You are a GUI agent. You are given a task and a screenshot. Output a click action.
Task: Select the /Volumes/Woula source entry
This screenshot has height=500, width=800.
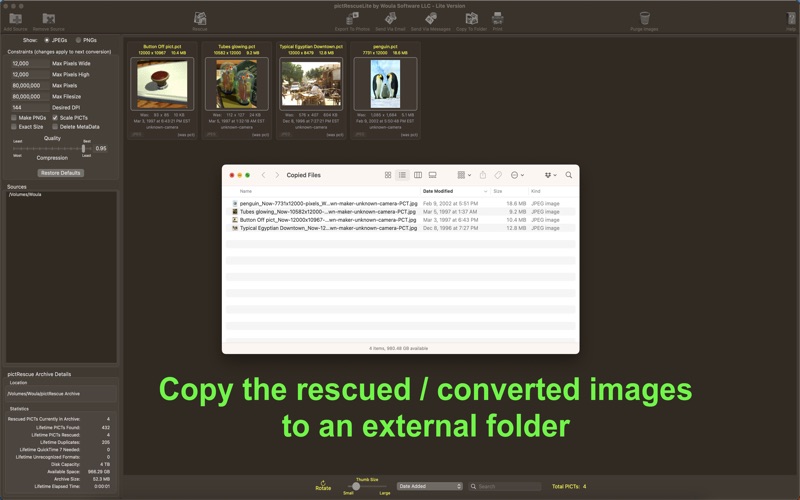click(x=26, y=194)
